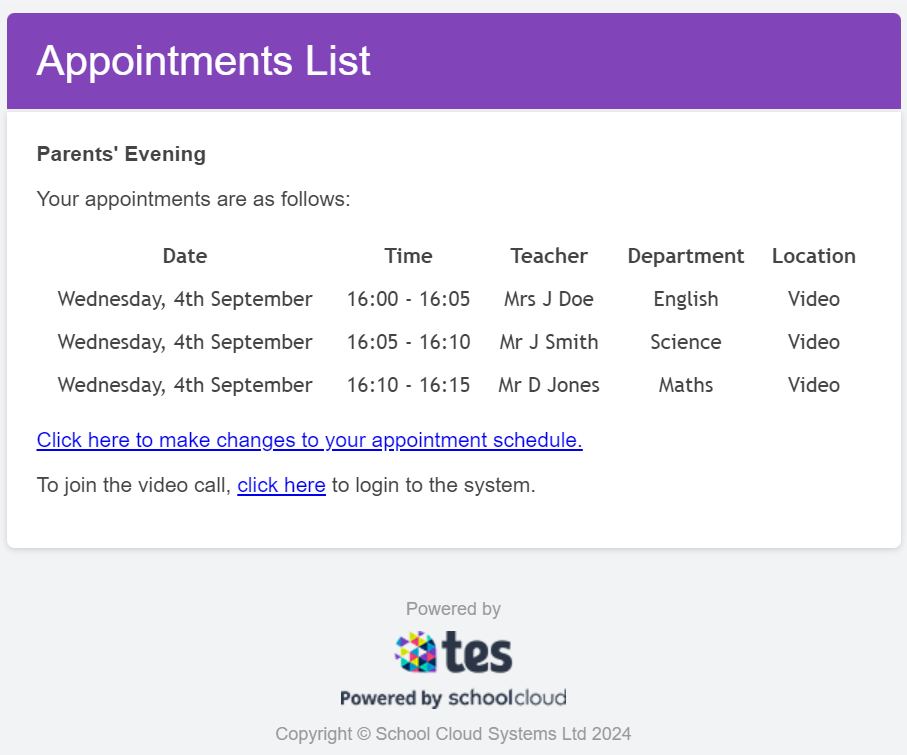Click the 16:00 - 16:05 time slot
The width and height of the screenshot is (907, 755).
408,299
